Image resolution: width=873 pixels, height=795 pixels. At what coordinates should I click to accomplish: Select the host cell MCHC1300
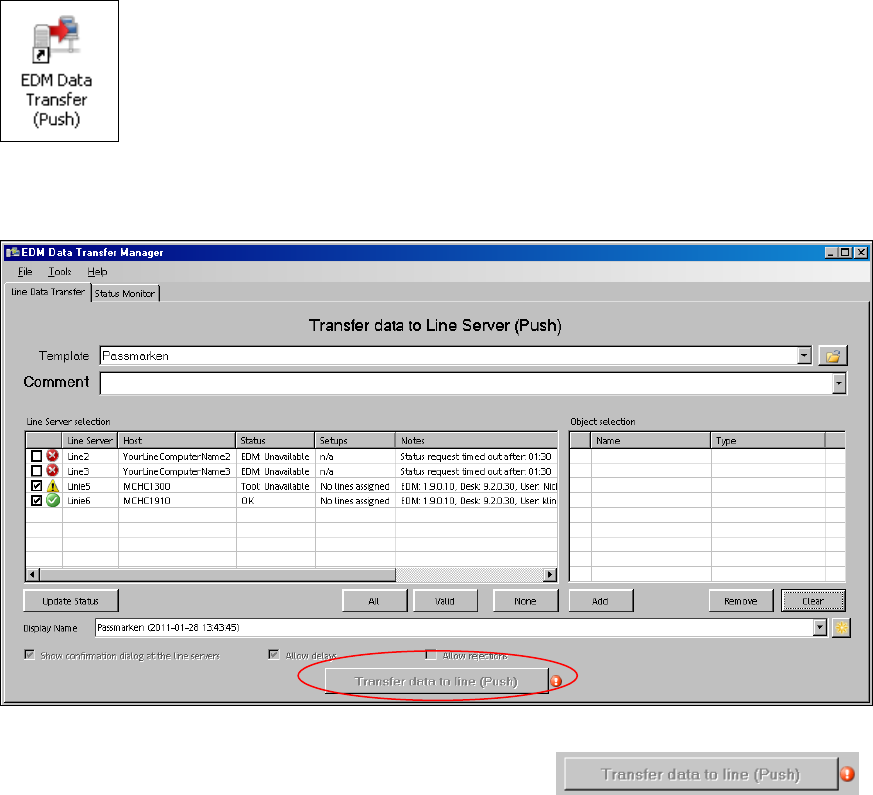[177, 486]
